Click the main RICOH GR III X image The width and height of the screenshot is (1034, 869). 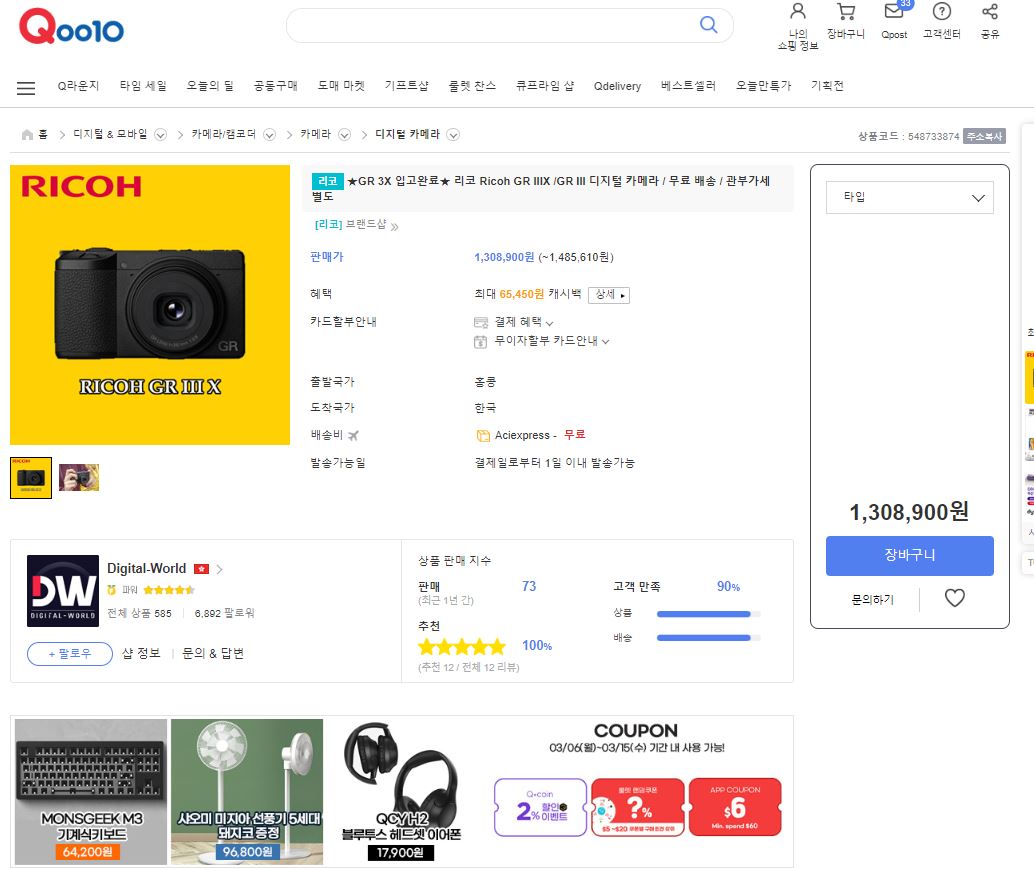coord(150,305)
